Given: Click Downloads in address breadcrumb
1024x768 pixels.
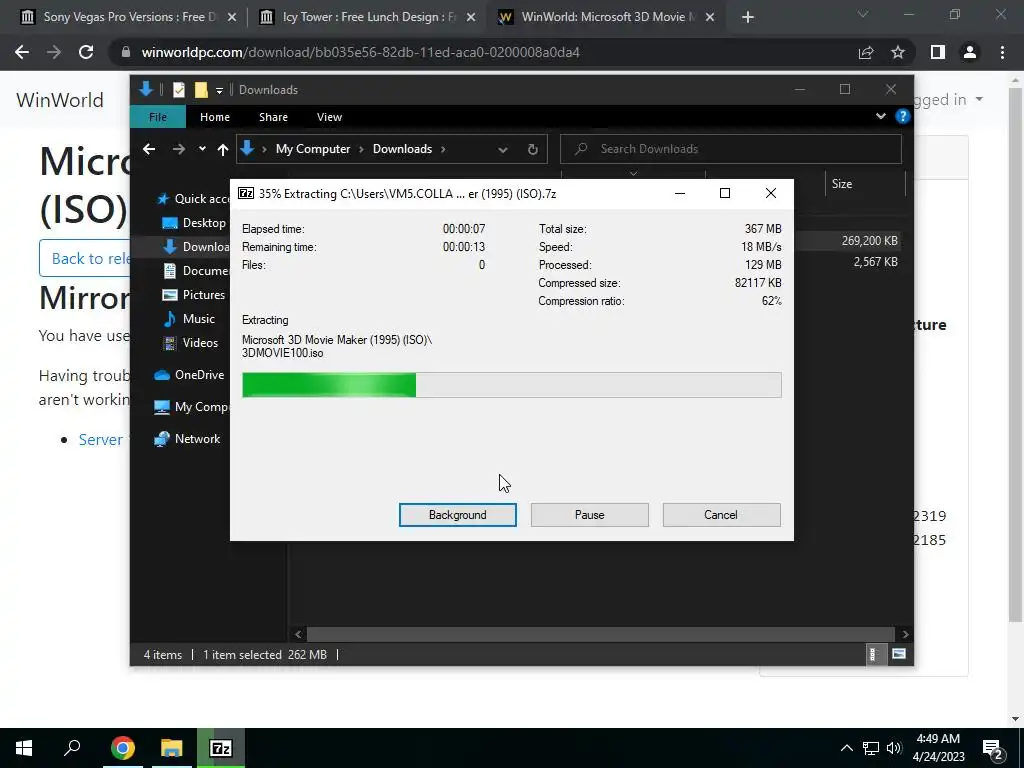Looking at the screenshot, I should coord(402,149).
